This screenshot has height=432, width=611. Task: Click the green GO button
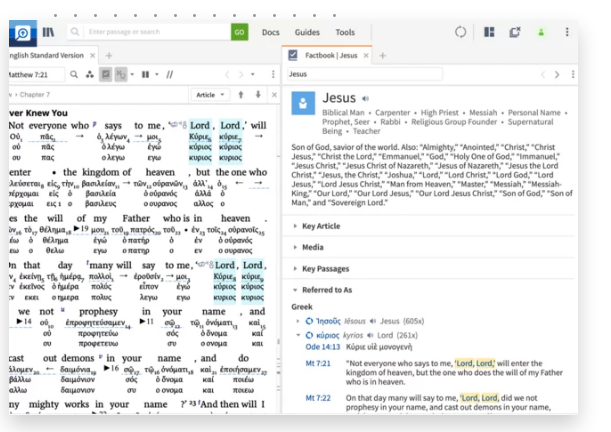[239, 32]
